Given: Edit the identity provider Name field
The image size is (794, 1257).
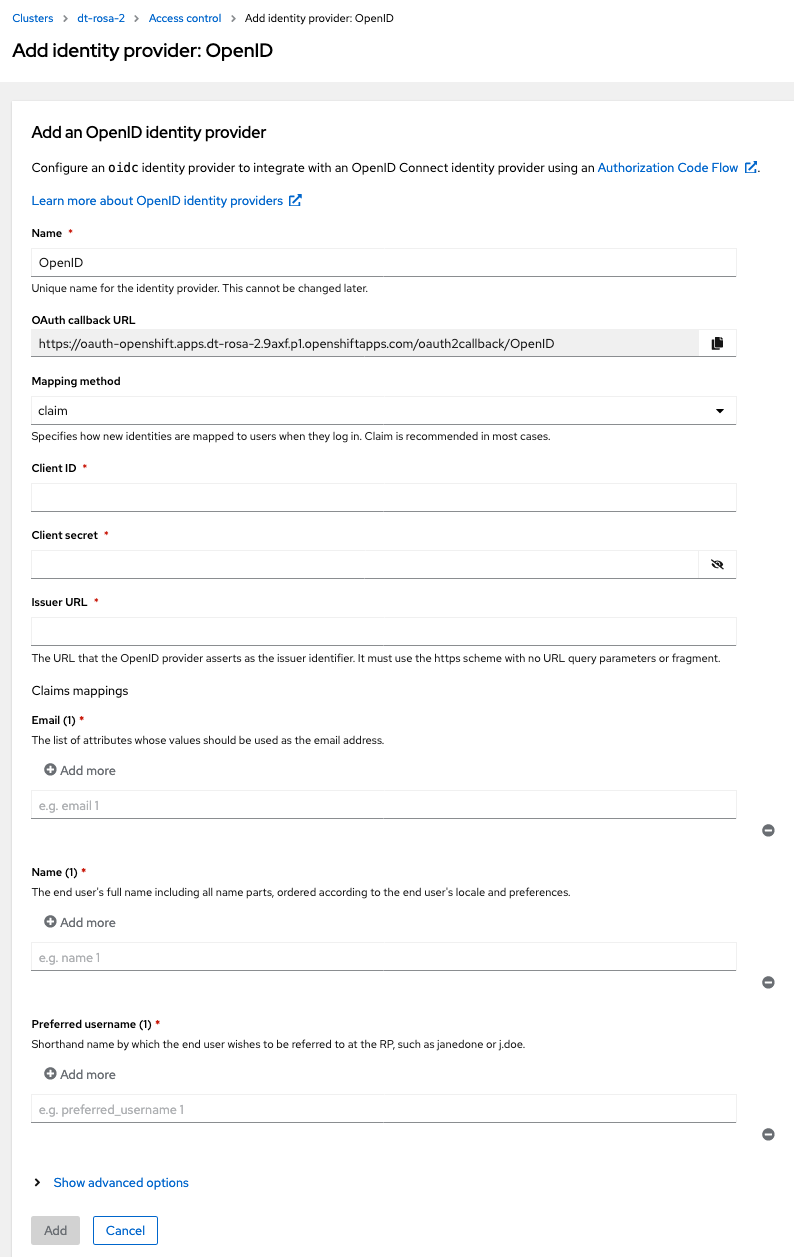Looking at the screenshot, I should [384, 262].
